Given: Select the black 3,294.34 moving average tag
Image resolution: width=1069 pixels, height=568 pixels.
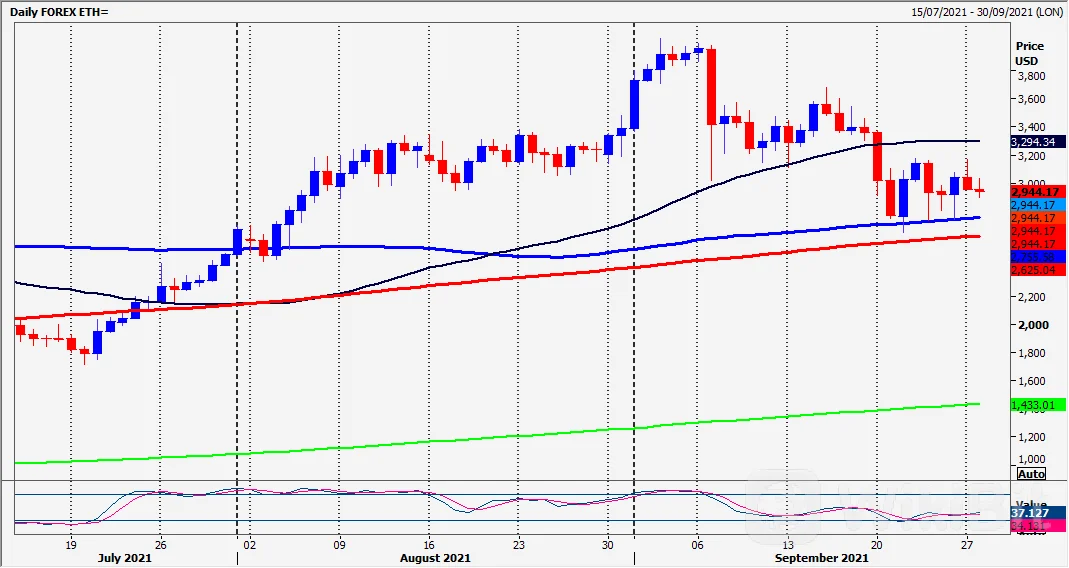Looking at the screenshot, I should (x=1034, y=142).
